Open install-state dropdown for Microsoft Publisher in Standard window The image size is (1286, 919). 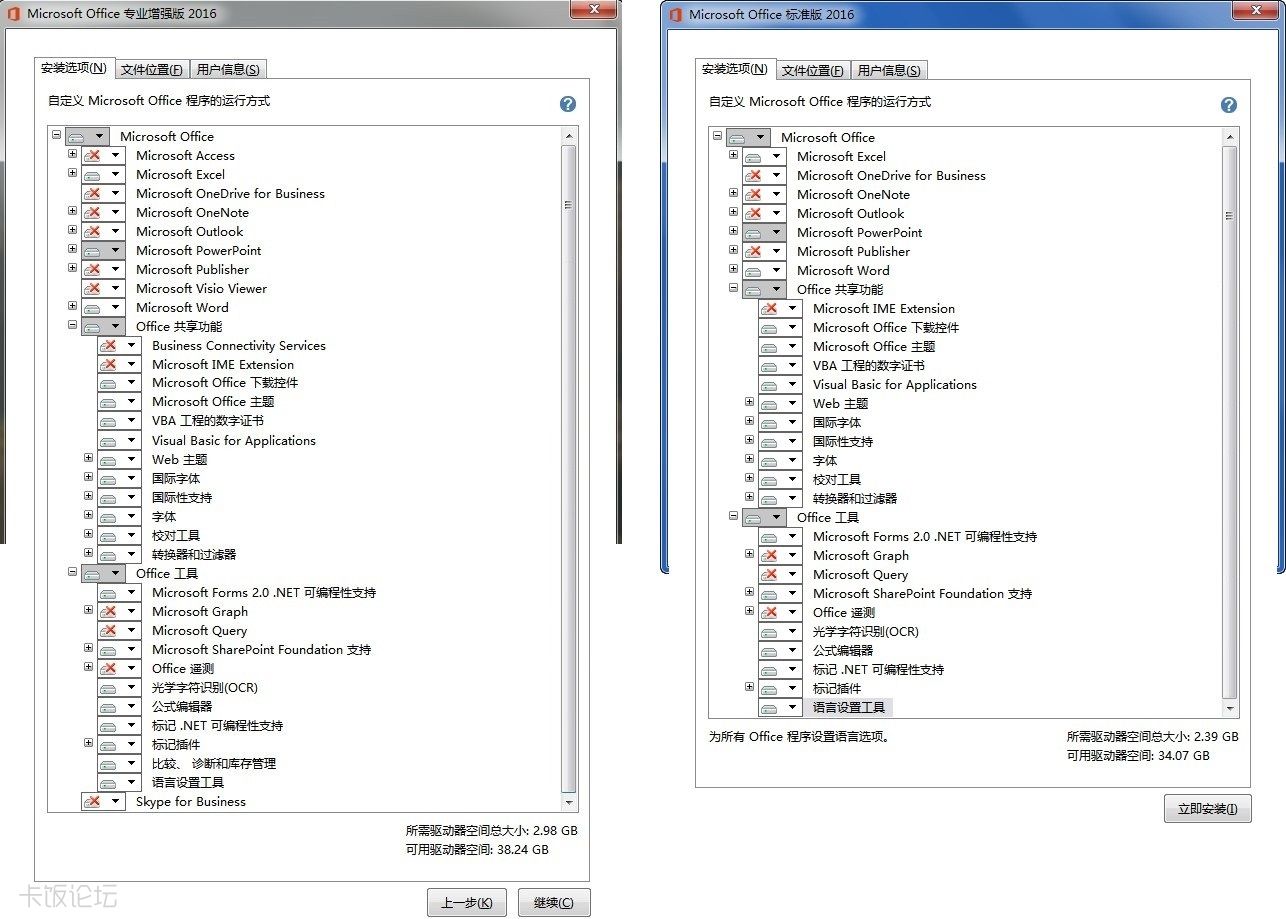pos(777,251)
